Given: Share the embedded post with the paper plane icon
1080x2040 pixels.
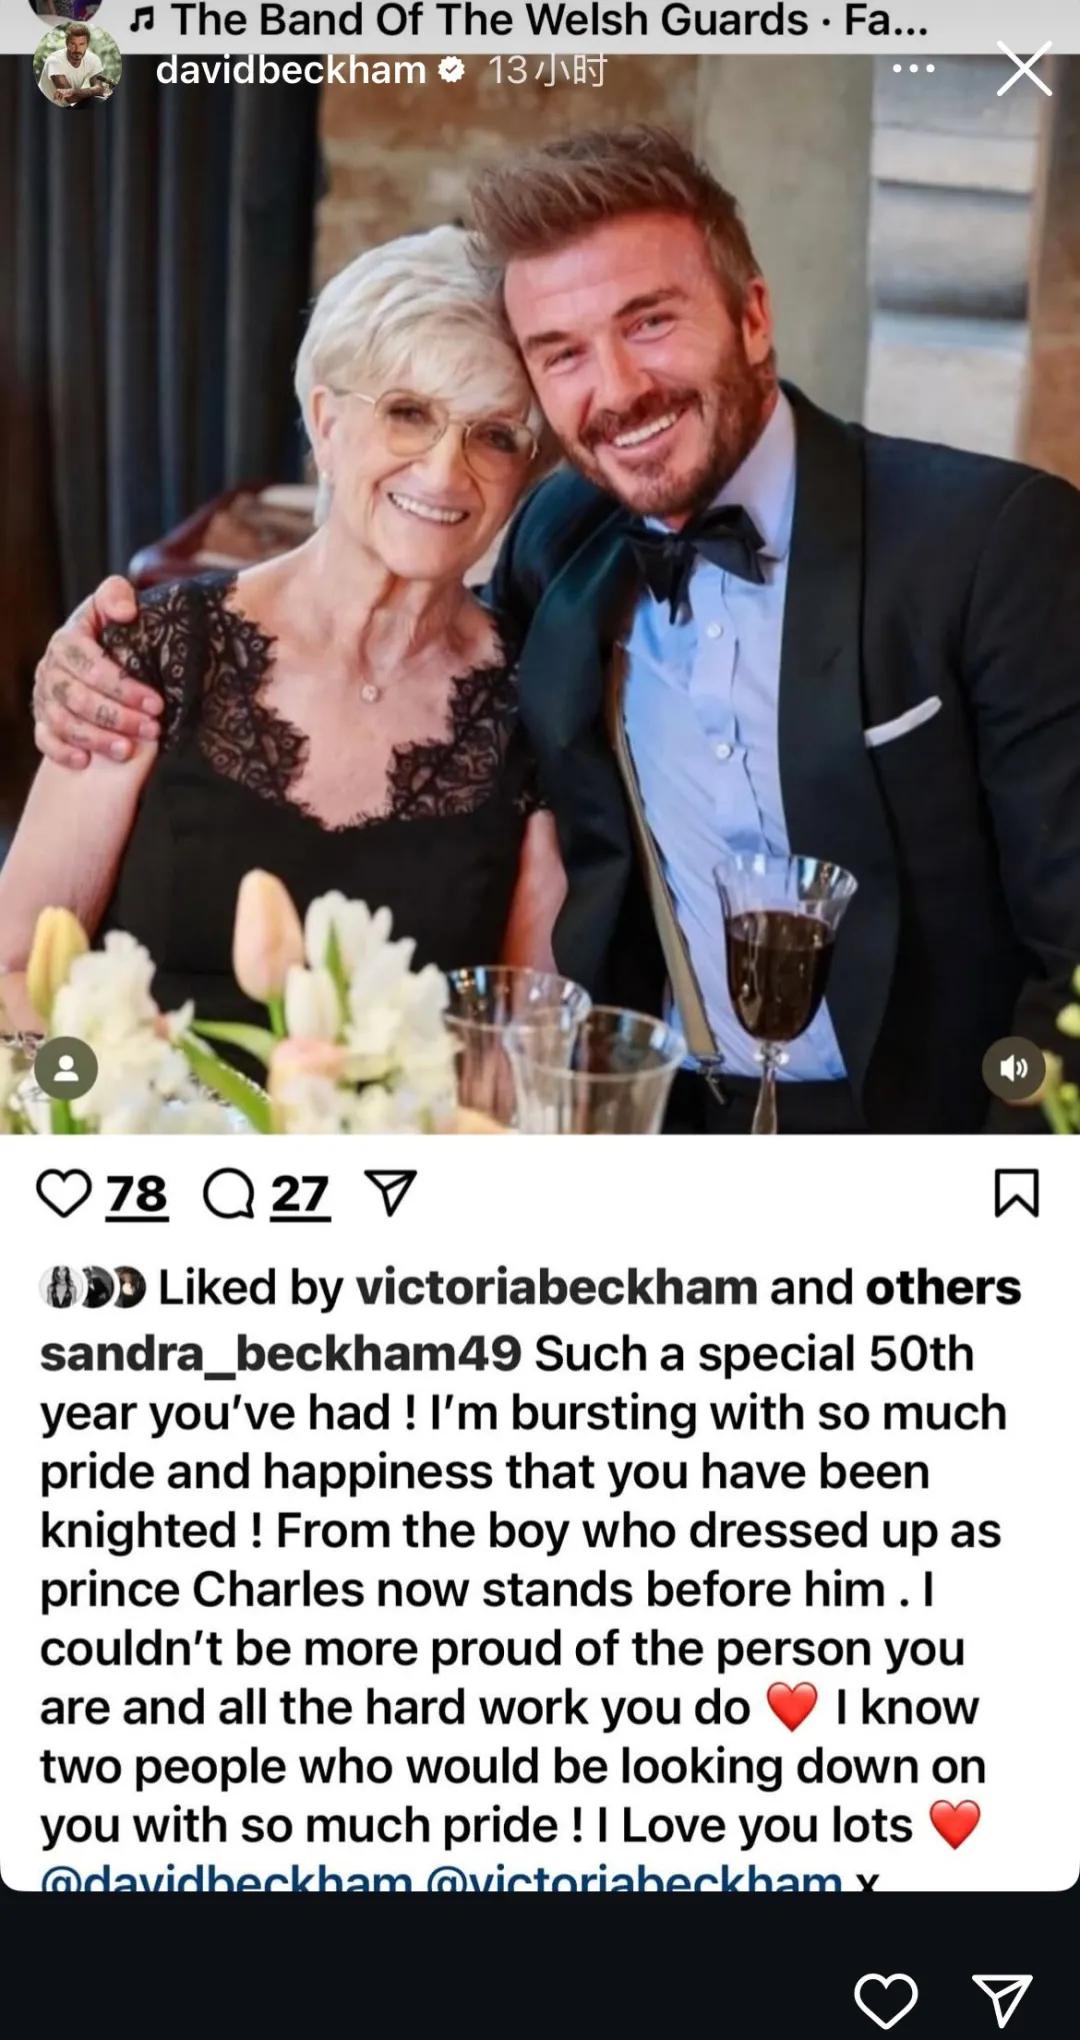Looking at the screenshot, I should pyautogui.click(x=390, y=1193).
